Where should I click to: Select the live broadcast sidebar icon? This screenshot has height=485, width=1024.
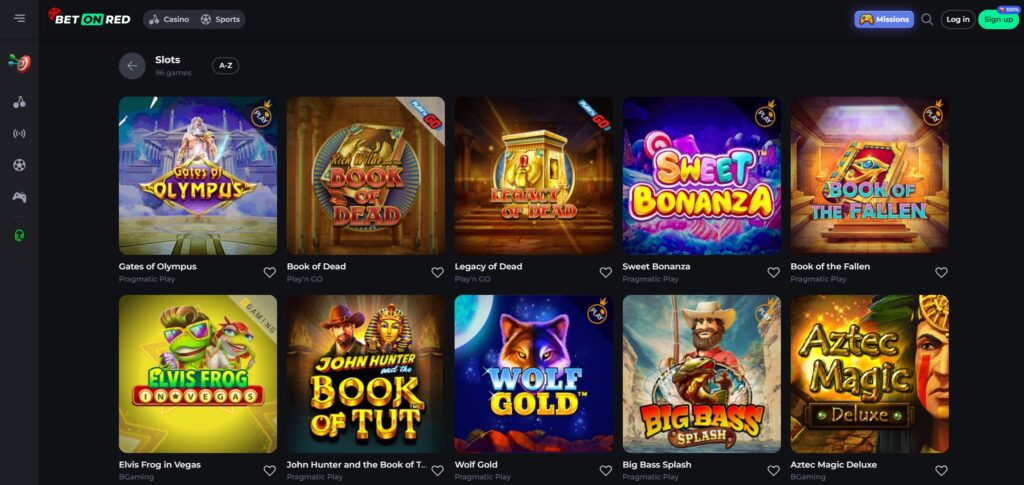click(20, 134)
